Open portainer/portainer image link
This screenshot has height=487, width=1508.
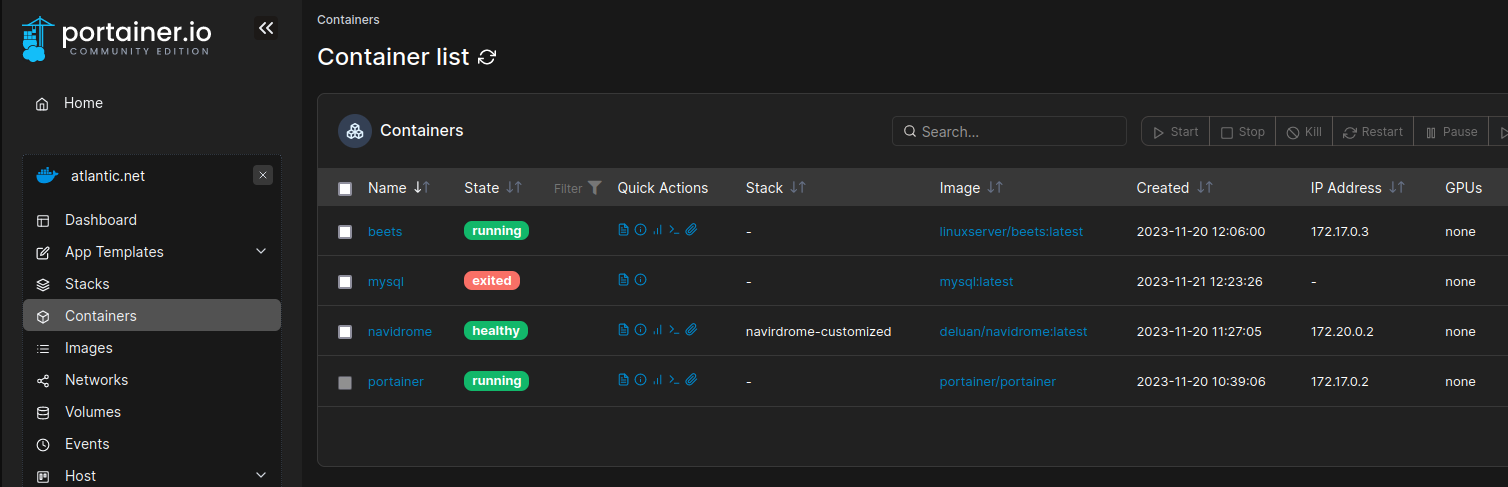(998, 381)
